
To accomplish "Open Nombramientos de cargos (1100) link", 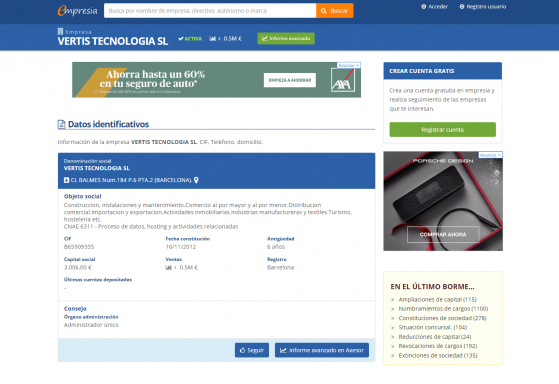I will point(443,309).
